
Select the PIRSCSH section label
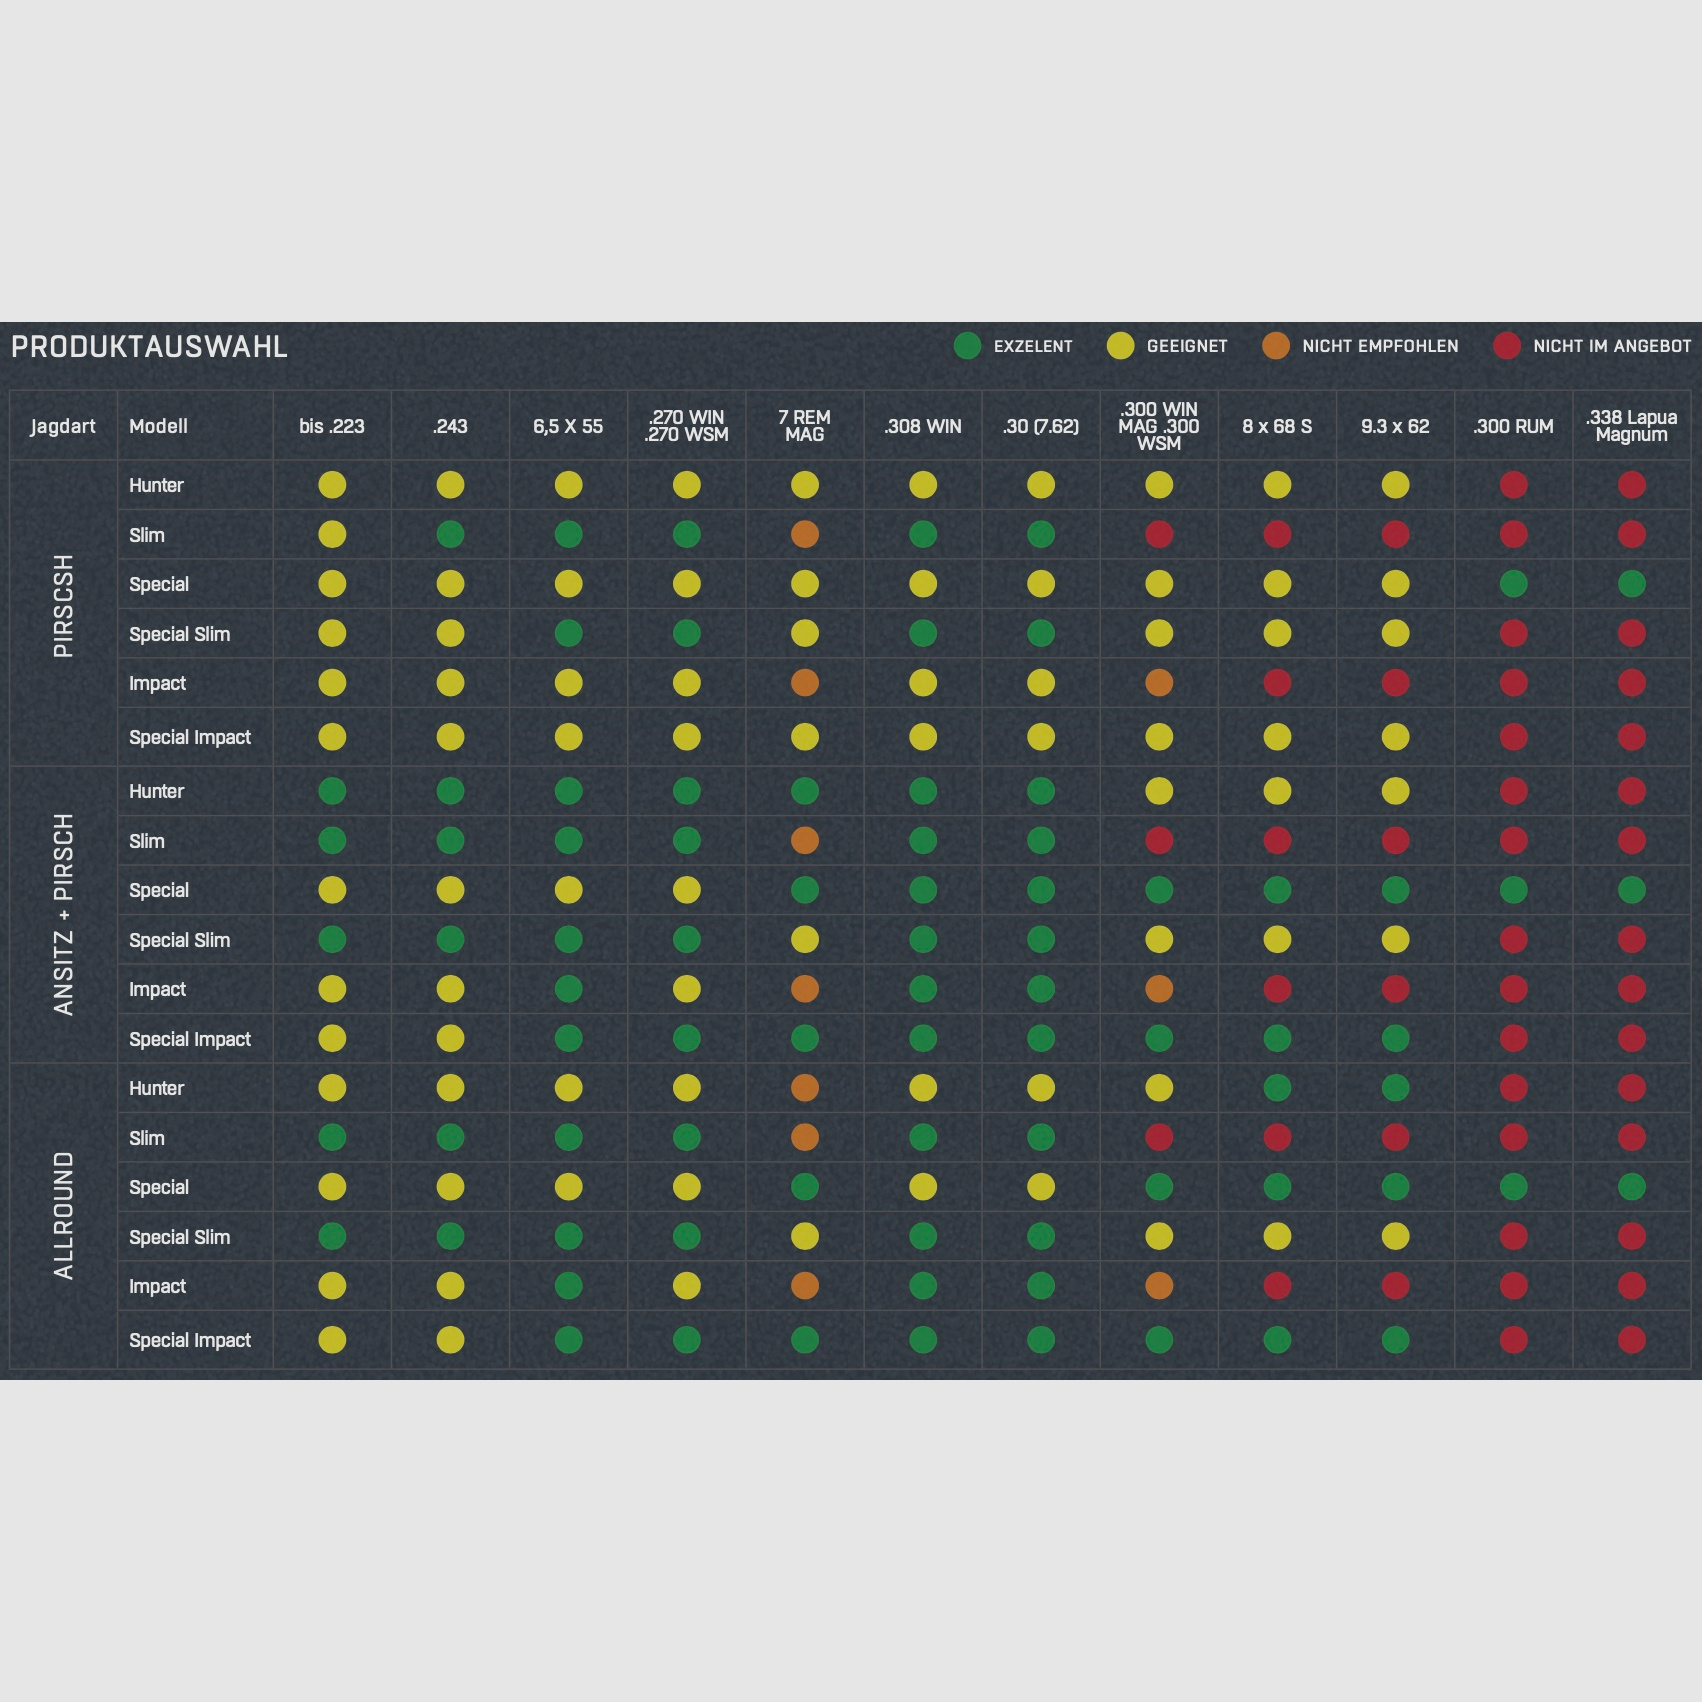pyautogui.click(x=63, y=606)
